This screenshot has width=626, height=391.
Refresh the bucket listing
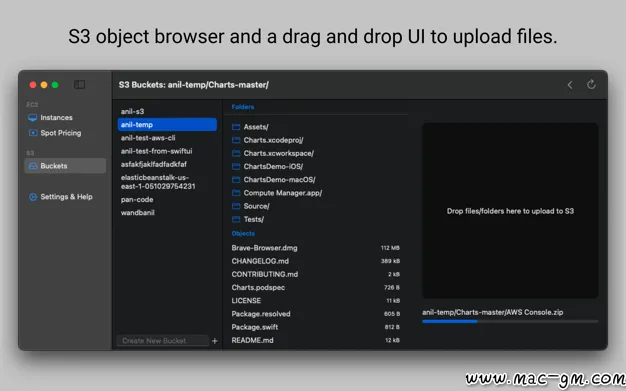591,84
